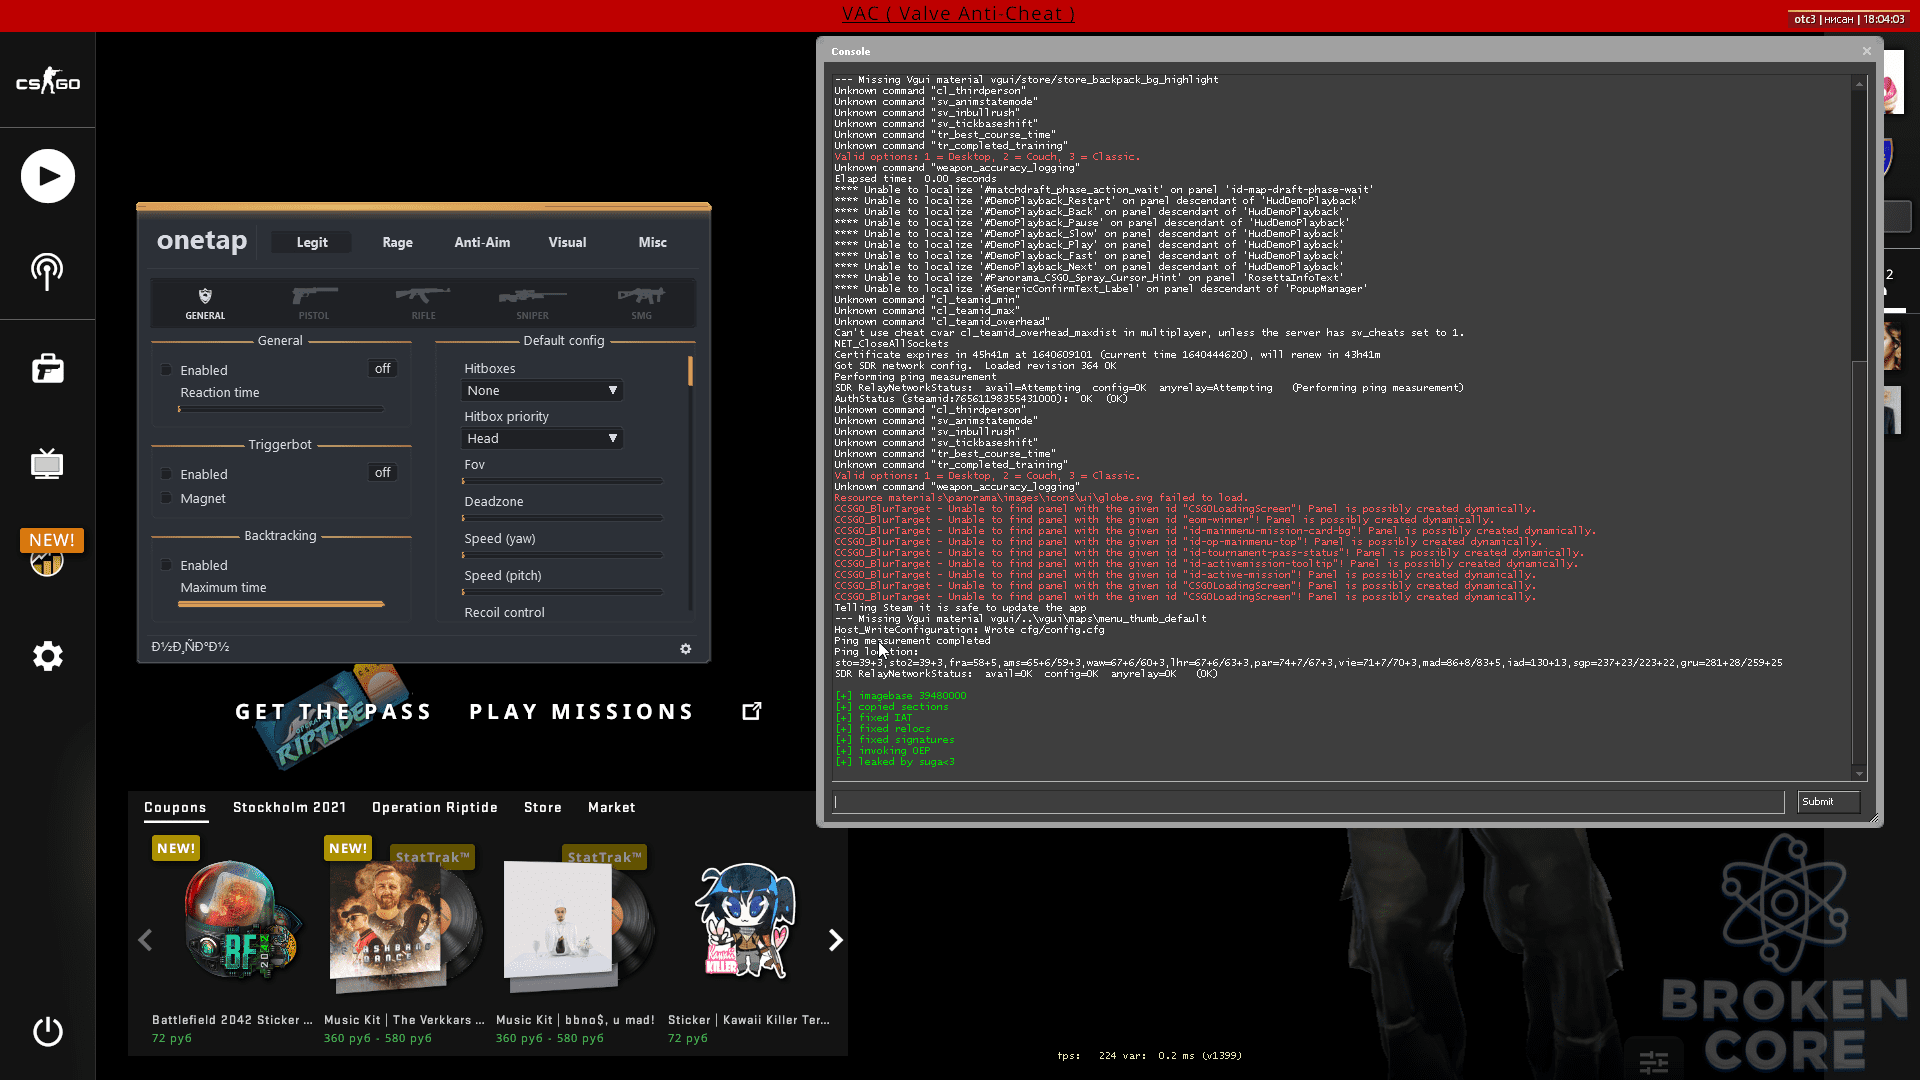Click PLAY MISSIONS link
Screen dimensions: 1920x1080
pos(582,712)
